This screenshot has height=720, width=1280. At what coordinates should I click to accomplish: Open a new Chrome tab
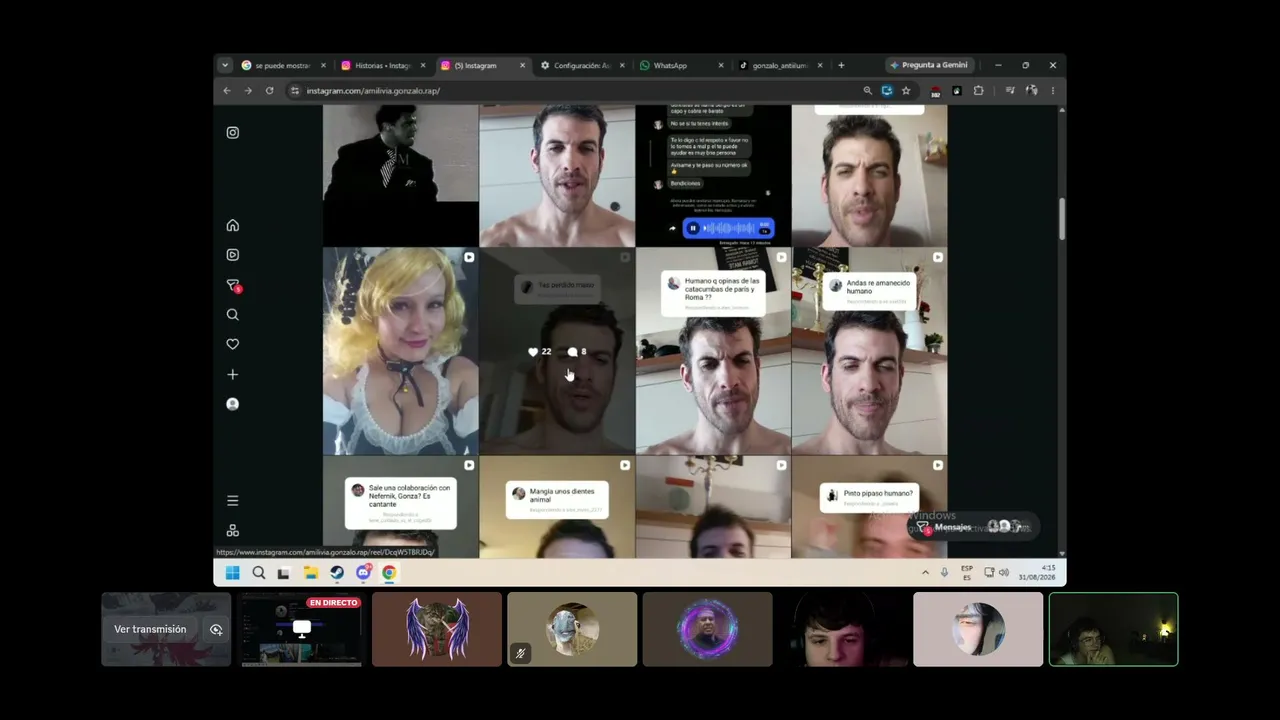841,66
